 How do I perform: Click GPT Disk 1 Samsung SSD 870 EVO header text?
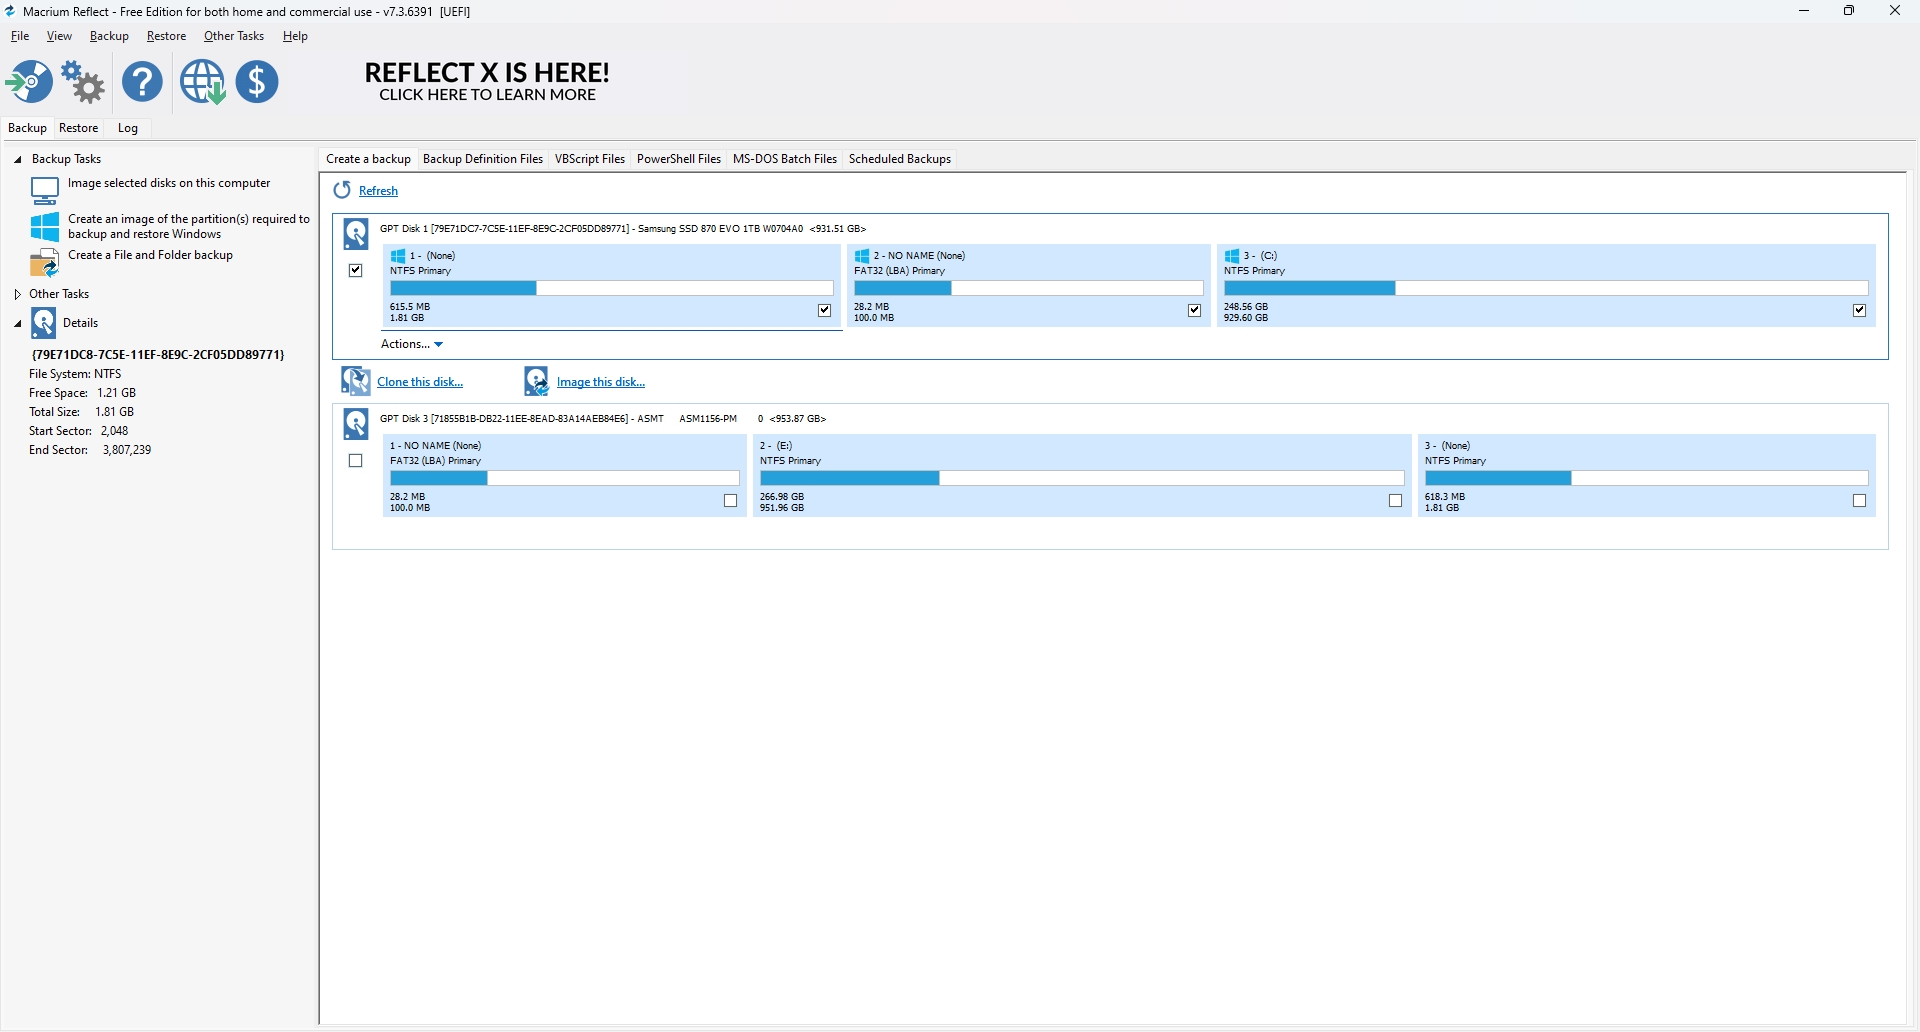click(x=623, y=229)
